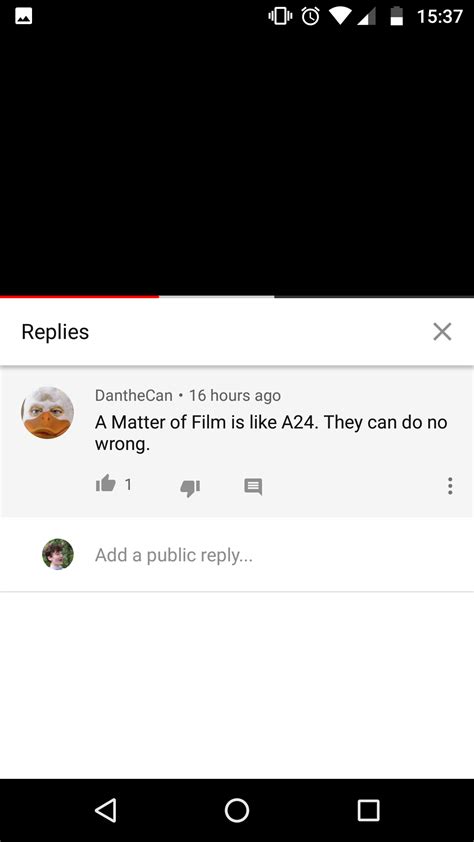Open recent apps with square button
The height and width of the screenshot is (842, 474).
368,810
